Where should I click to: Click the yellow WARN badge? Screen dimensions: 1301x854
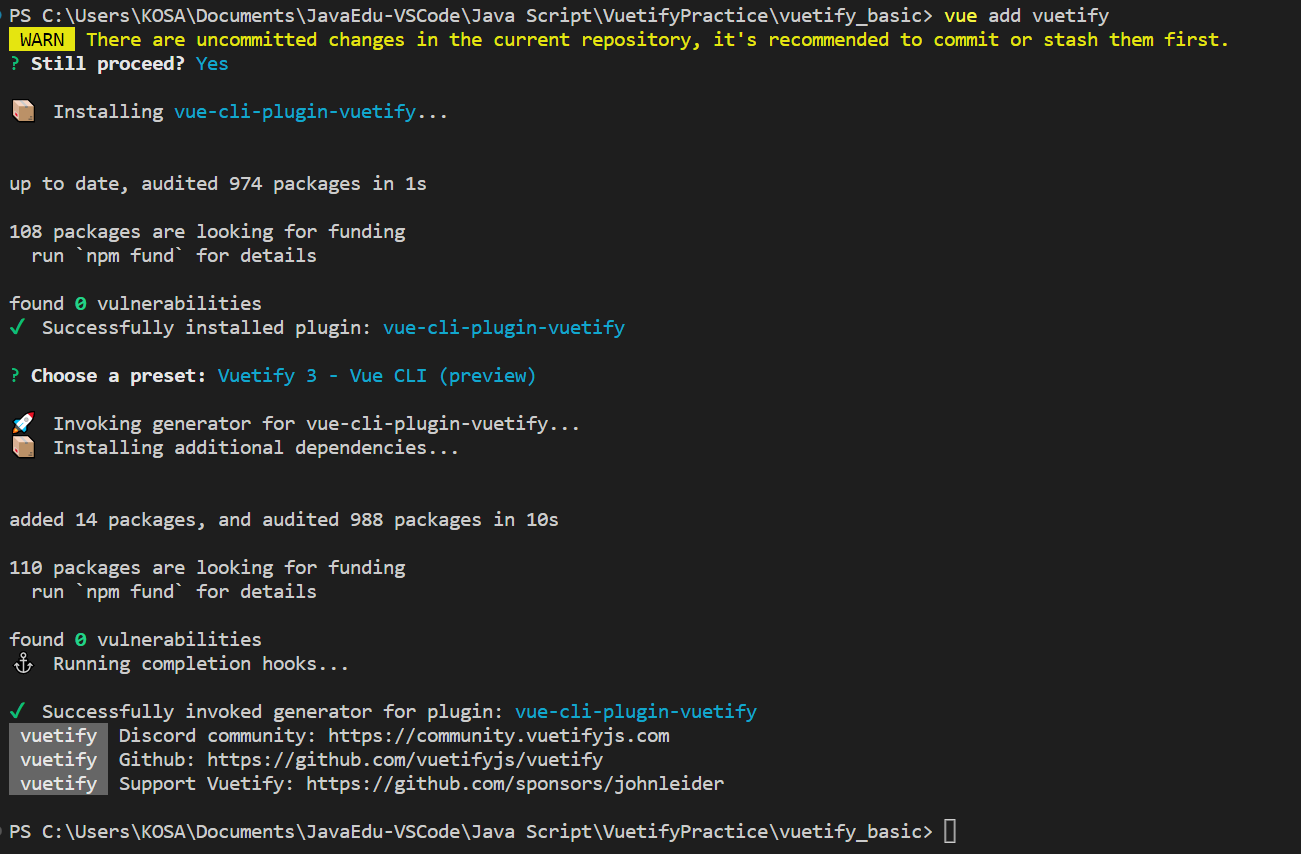(42, 40)
